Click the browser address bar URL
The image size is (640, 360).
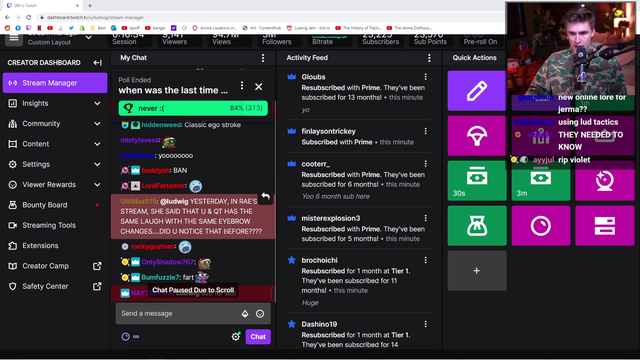[x=95, y=18]
